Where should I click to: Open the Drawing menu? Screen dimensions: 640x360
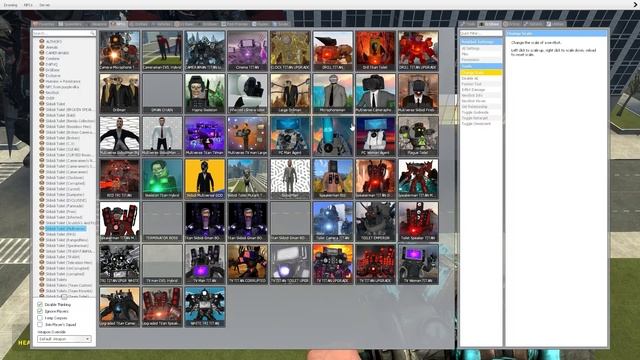point(11,5)
